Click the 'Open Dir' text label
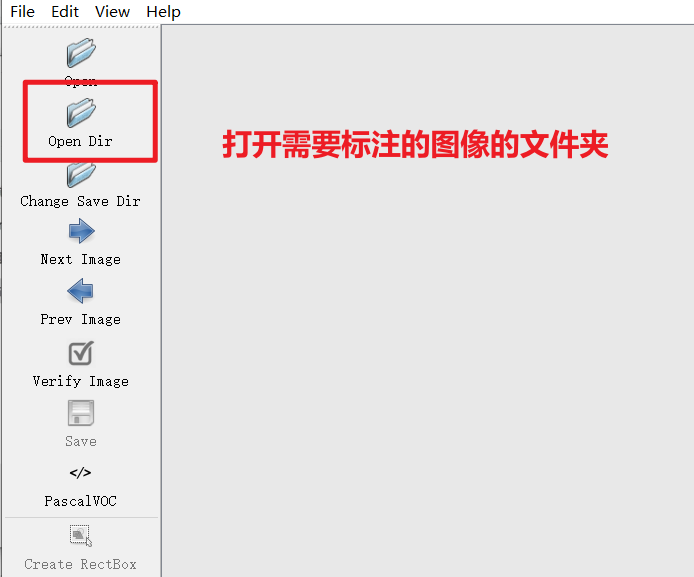694x577 pixels. point(80,141)
